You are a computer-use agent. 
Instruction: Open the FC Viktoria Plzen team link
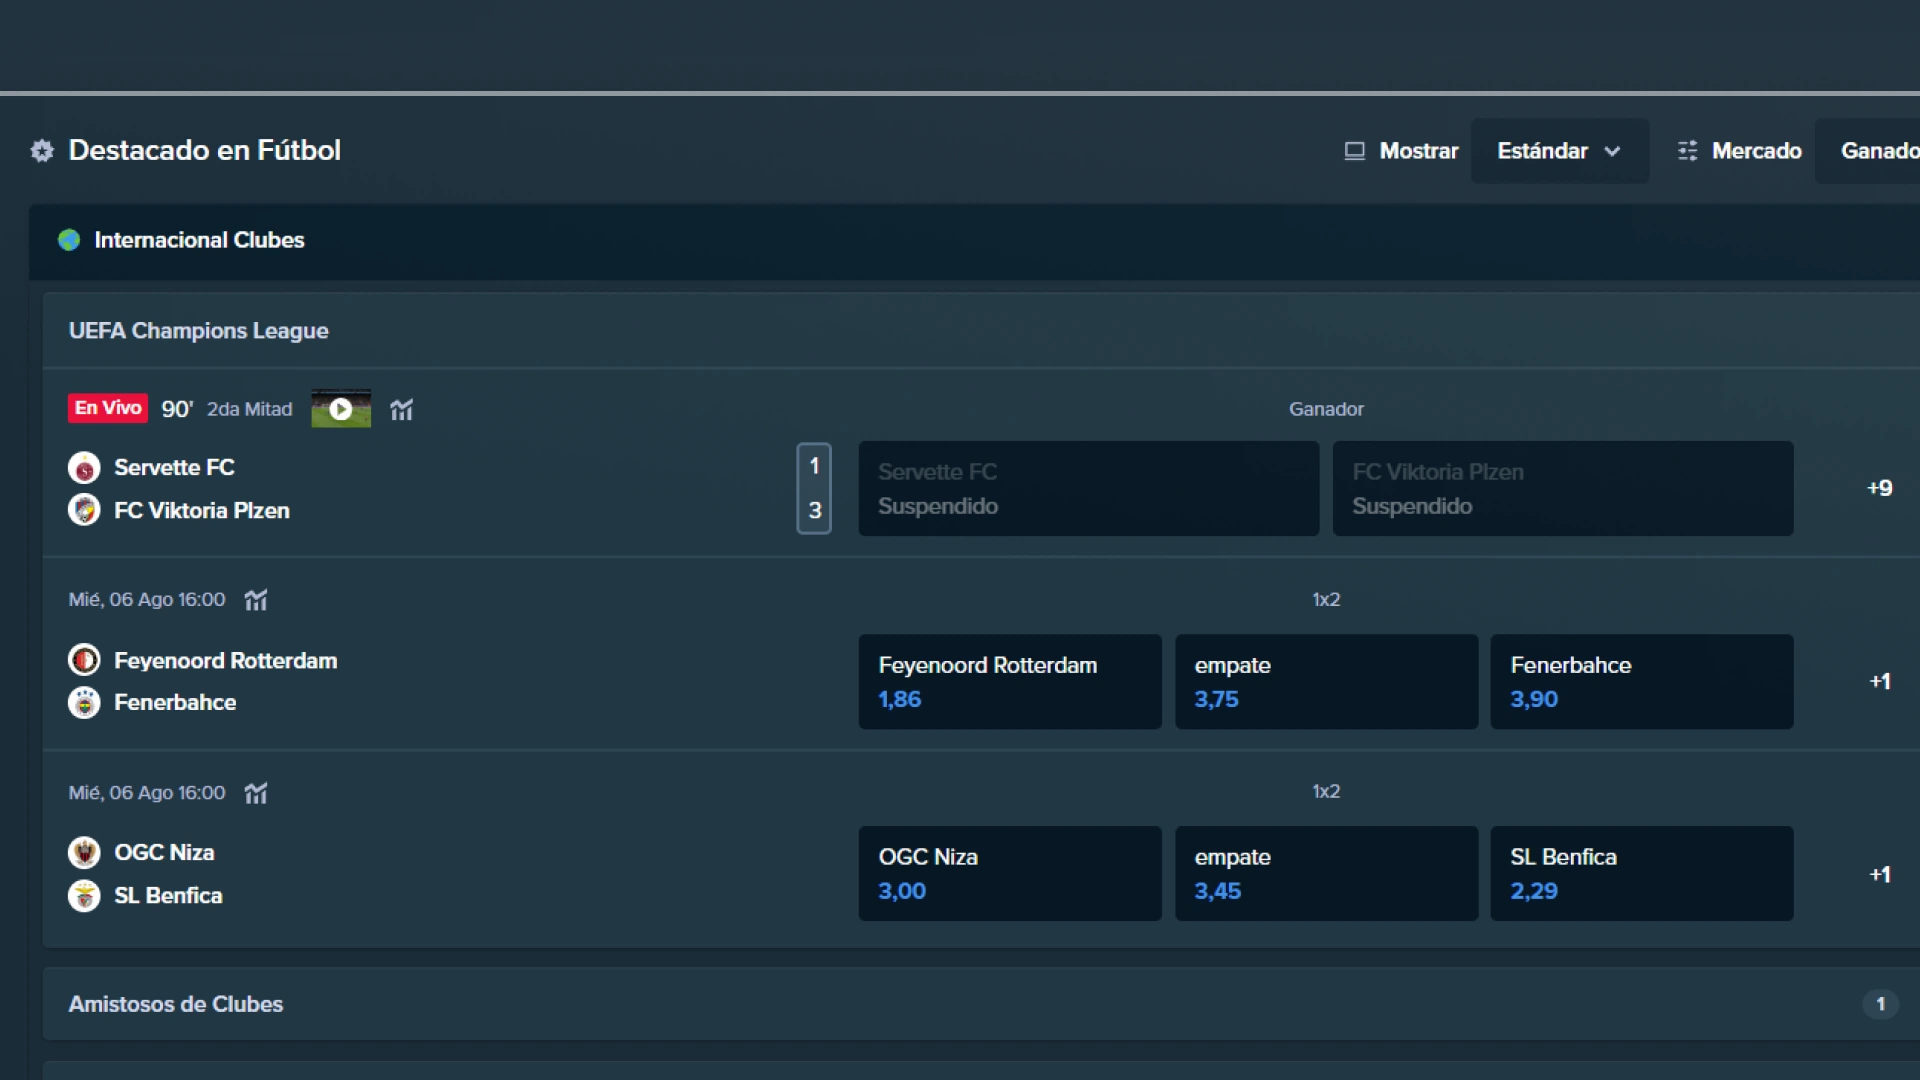[x=202, y=510]
